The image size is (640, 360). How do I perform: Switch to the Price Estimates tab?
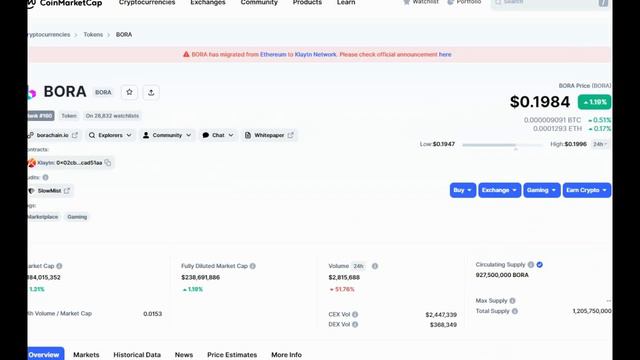(232, 355)
